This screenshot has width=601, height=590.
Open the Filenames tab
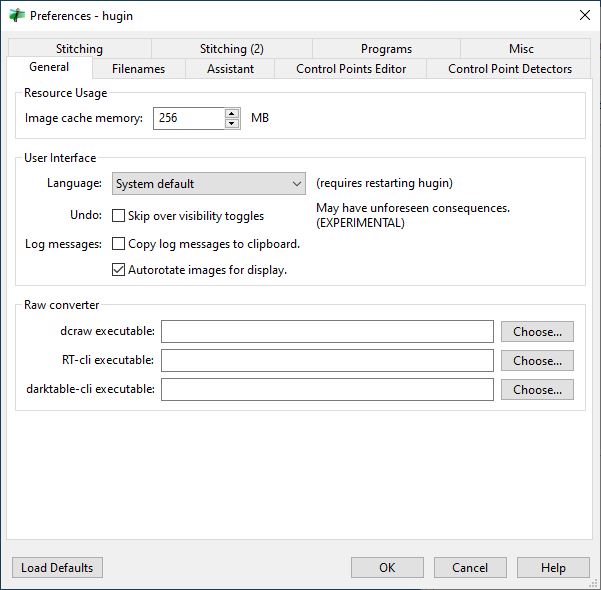click(138, 69)
